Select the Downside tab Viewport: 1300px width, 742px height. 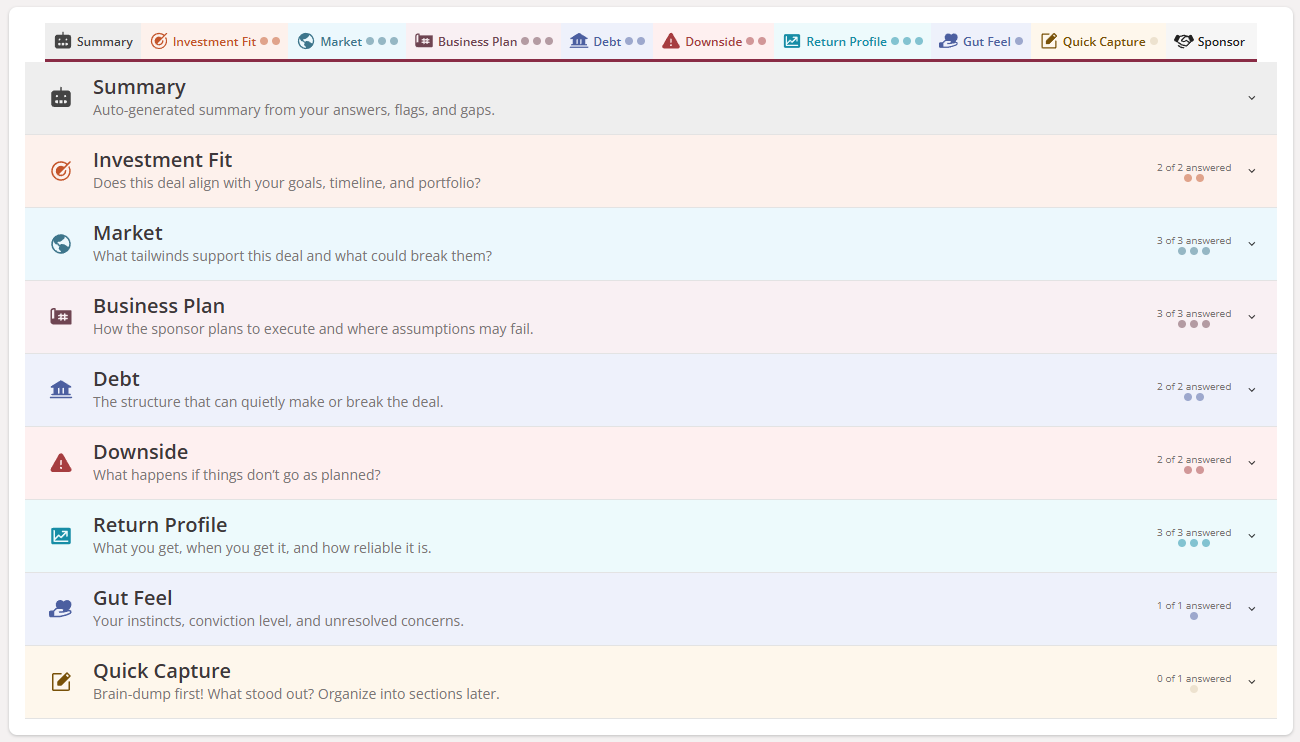[x=714, y=42]
